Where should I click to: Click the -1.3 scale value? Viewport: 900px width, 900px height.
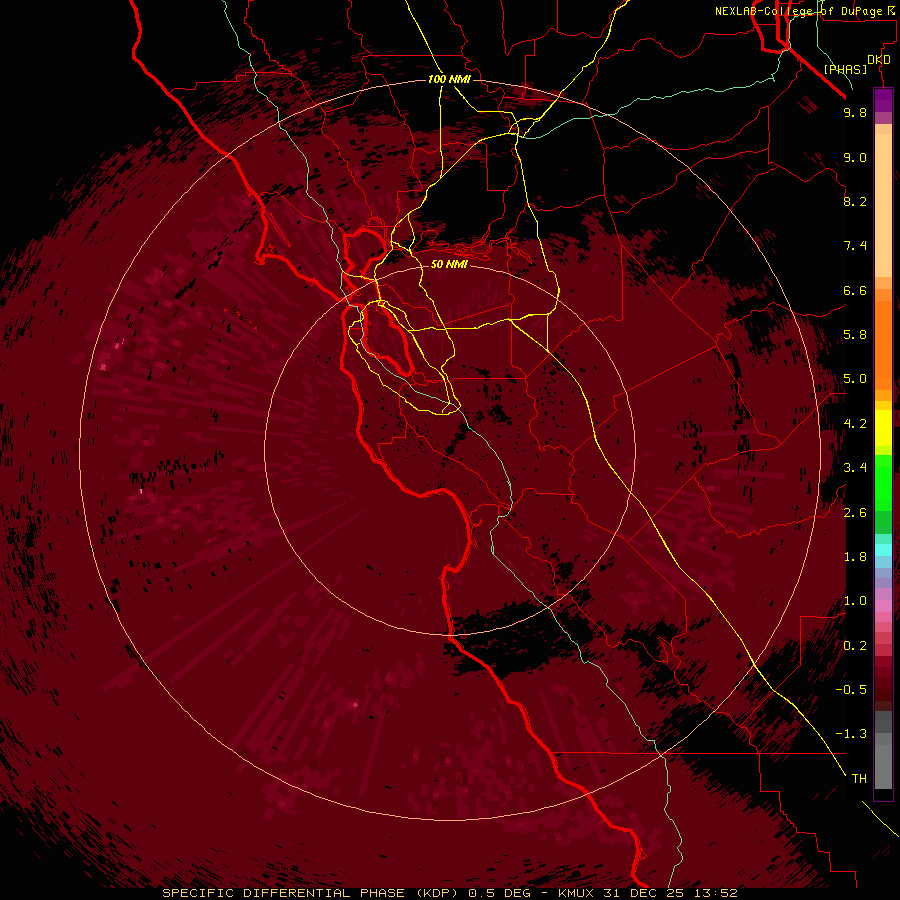[x=851, y=734]
